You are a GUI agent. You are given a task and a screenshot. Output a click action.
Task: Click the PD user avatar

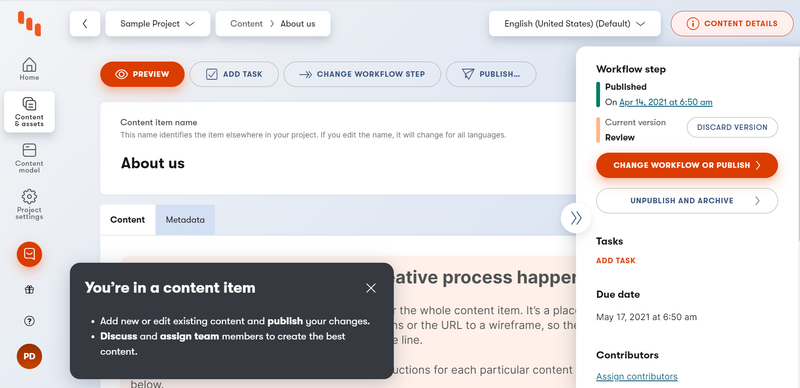pos(29,356)
